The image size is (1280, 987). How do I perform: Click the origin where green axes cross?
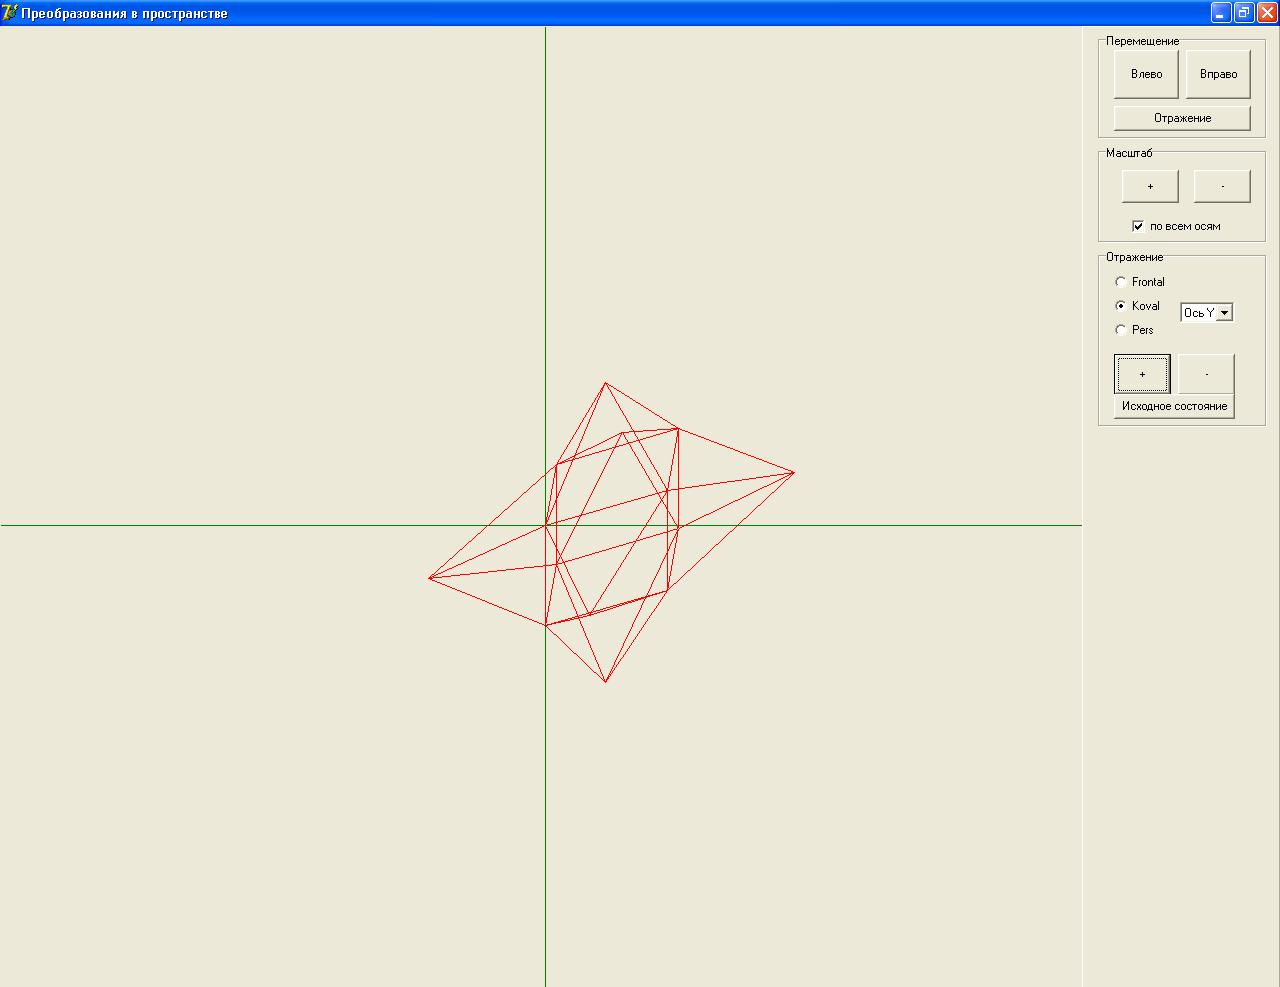pos(545,525)
